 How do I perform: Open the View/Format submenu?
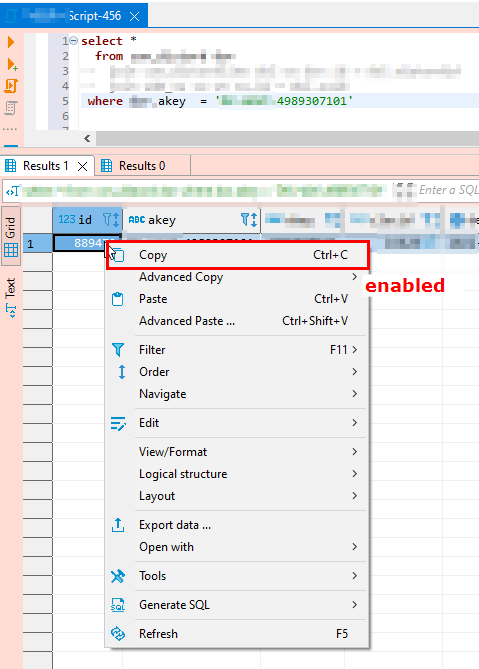point(237,452)
